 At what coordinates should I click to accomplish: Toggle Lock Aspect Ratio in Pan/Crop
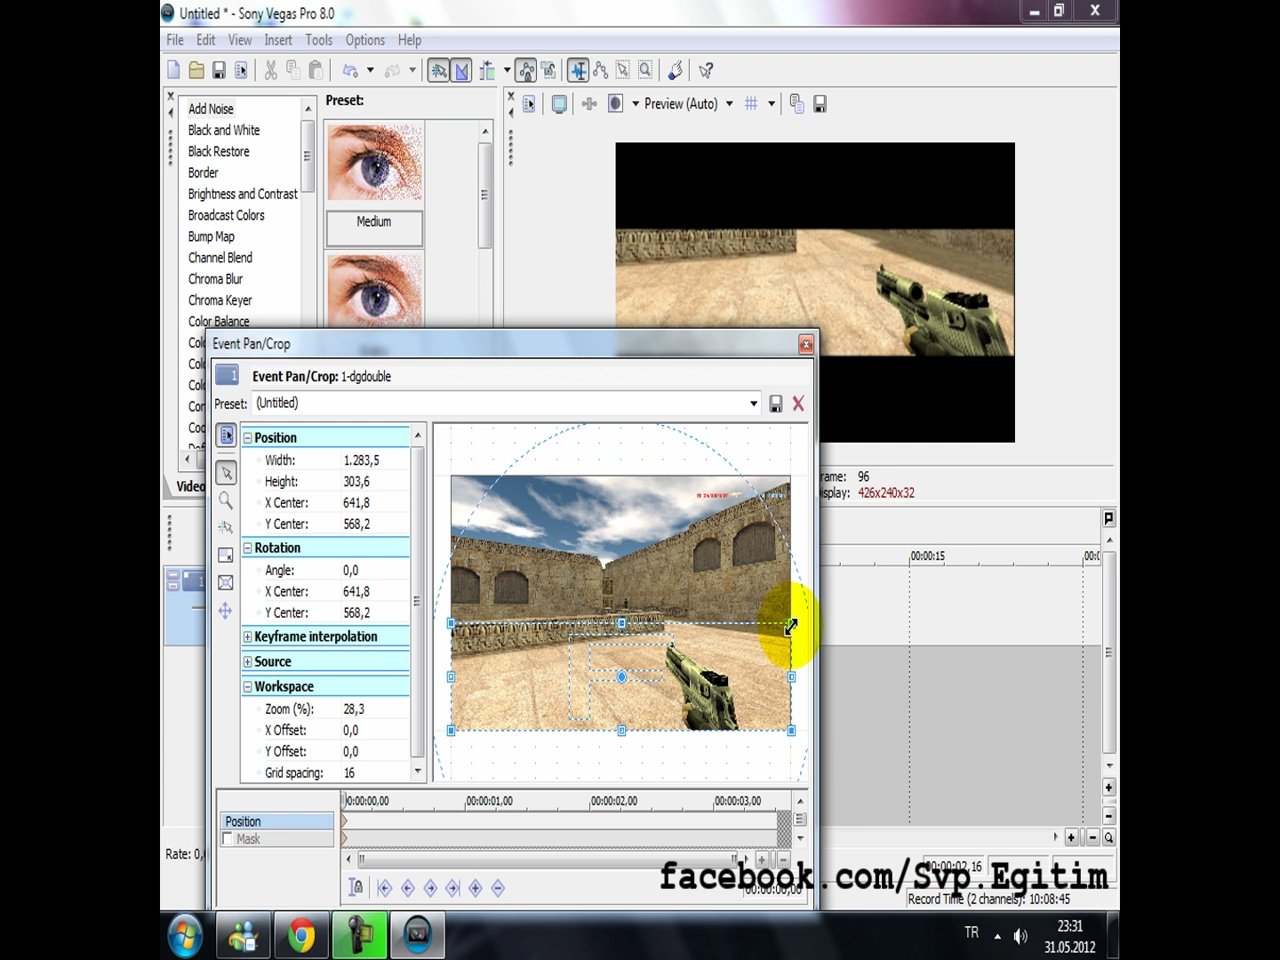[226, 555]
